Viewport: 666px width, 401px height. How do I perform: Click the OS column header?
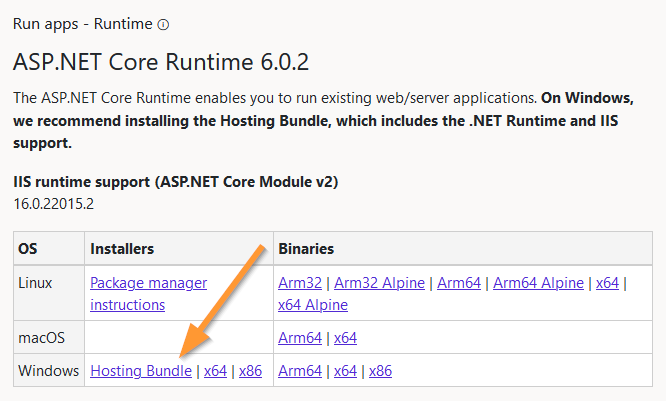(28, 249)
